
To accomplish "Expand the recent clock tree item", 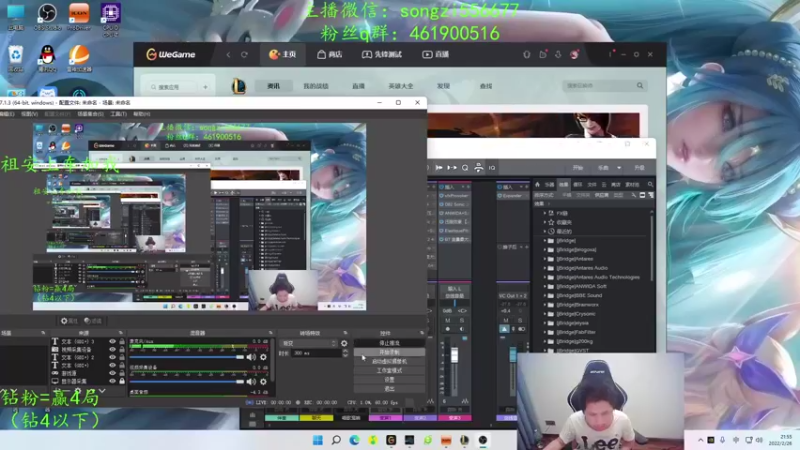I will point(544,232).
